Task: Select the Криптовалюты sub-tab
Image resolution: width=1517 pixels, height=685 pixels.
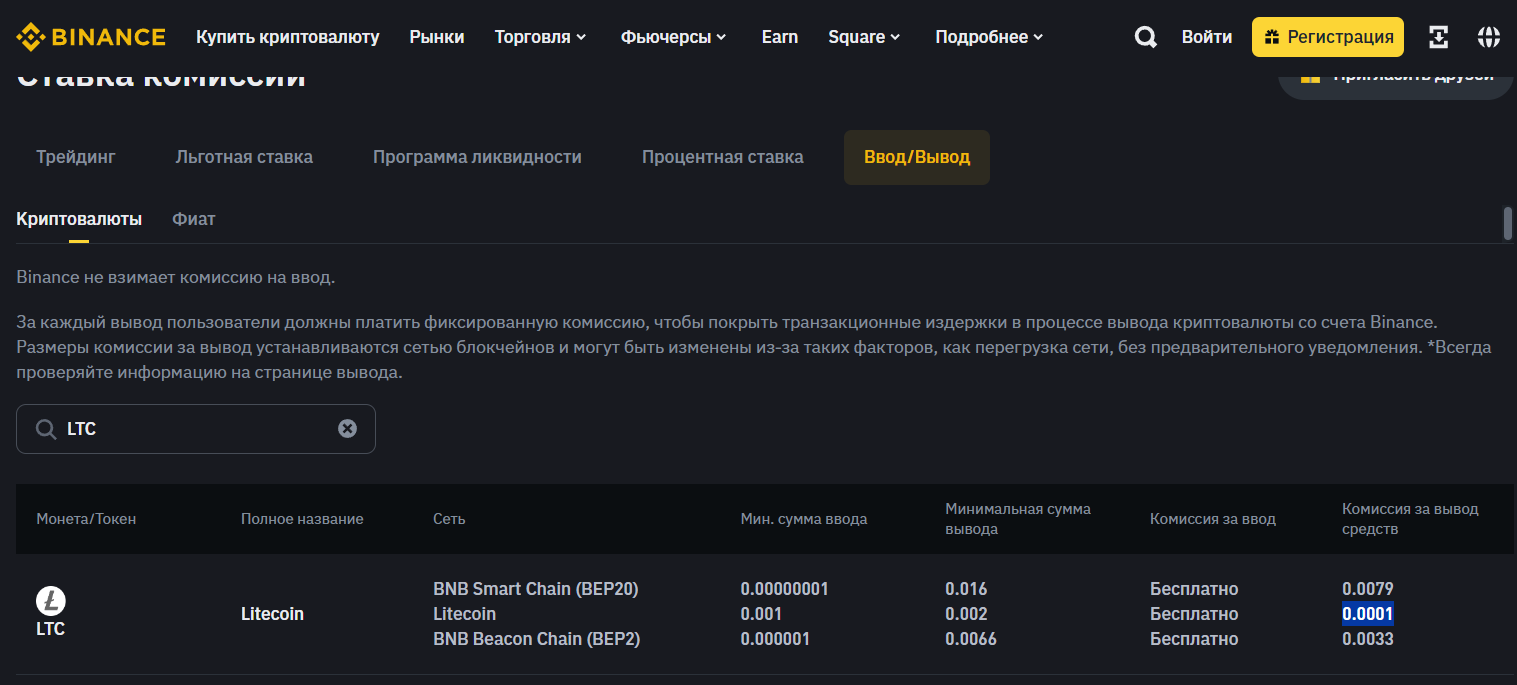Action: pos(79,219)
